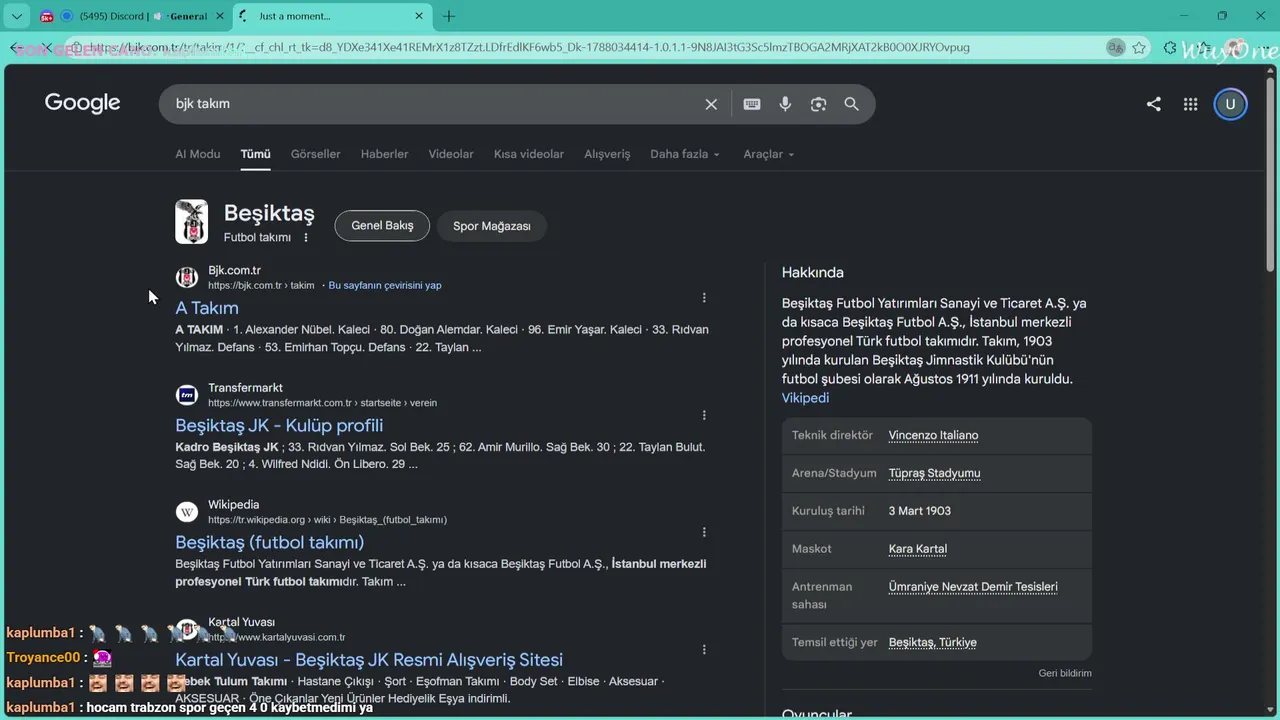Click the Kara Kartal mascot link
This screenshot has width=1280, height=720.
(x=918, y=549)
